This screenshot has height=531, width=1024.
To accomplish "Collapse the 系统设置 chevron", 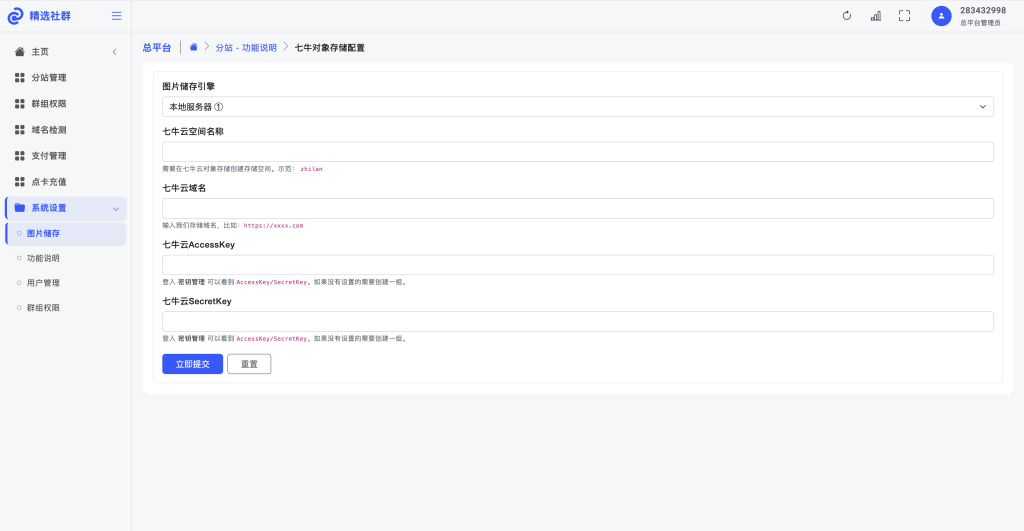I will tap(116, 209).
